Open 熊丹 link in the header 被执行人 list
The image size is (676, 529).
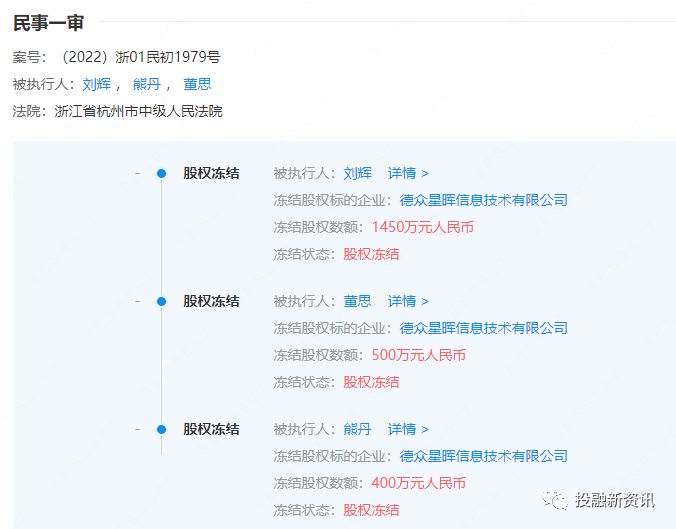pos(147,84)
